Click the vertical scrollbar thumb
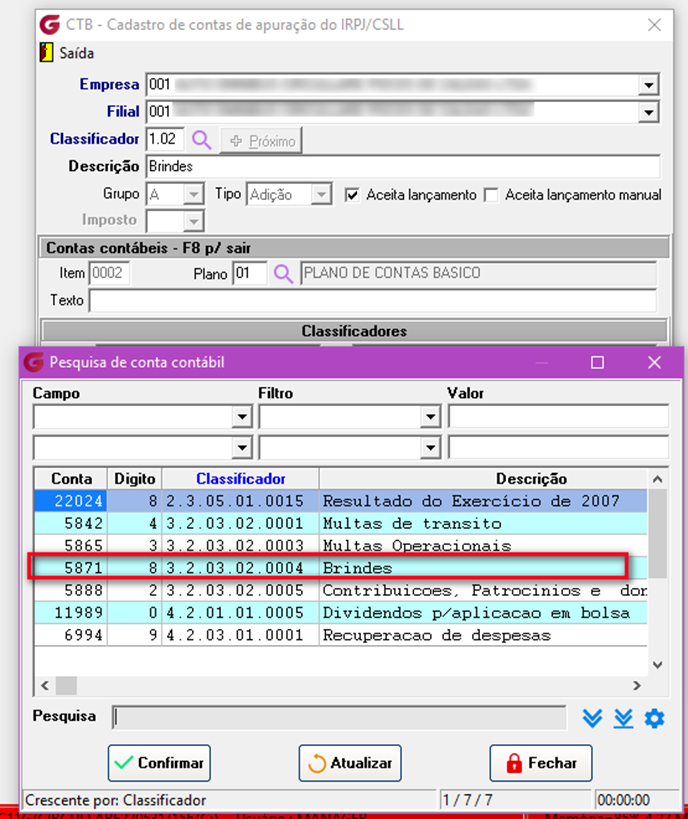This screenshot has height=819, width=688. [658, 533]
